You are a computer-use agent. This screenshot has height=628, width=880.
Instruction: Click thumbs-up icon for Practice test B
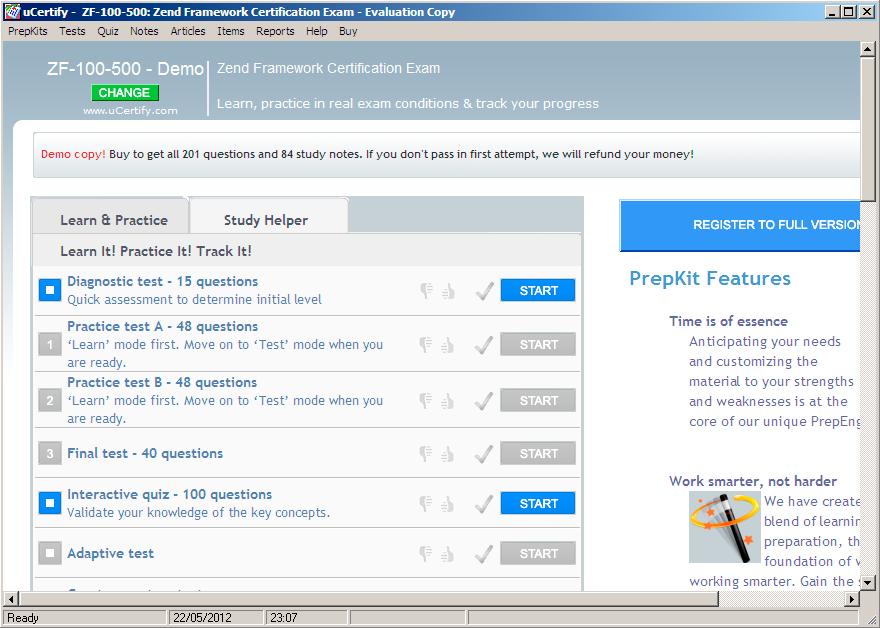click(447, 401)
